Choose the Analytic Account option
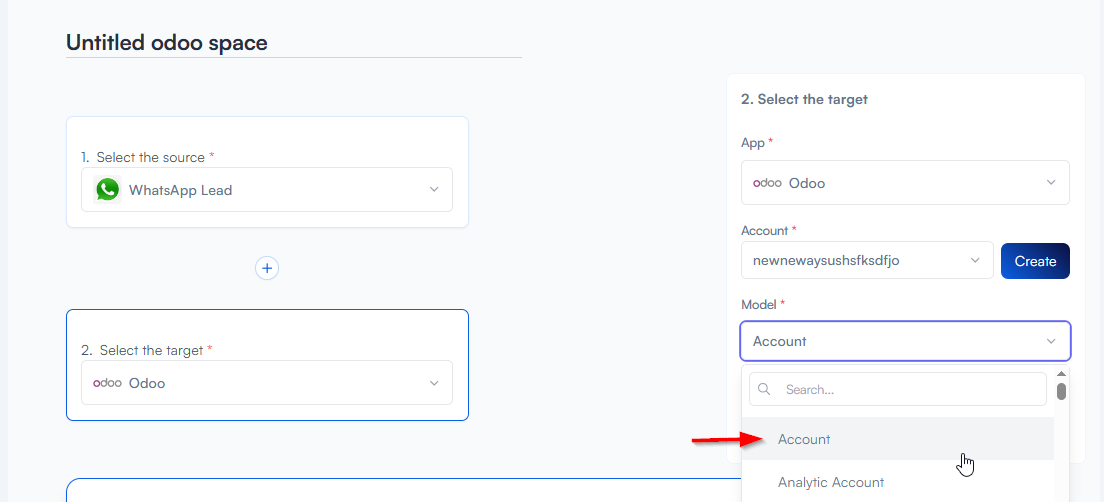 pyautogui.click(x=831, y=482)
